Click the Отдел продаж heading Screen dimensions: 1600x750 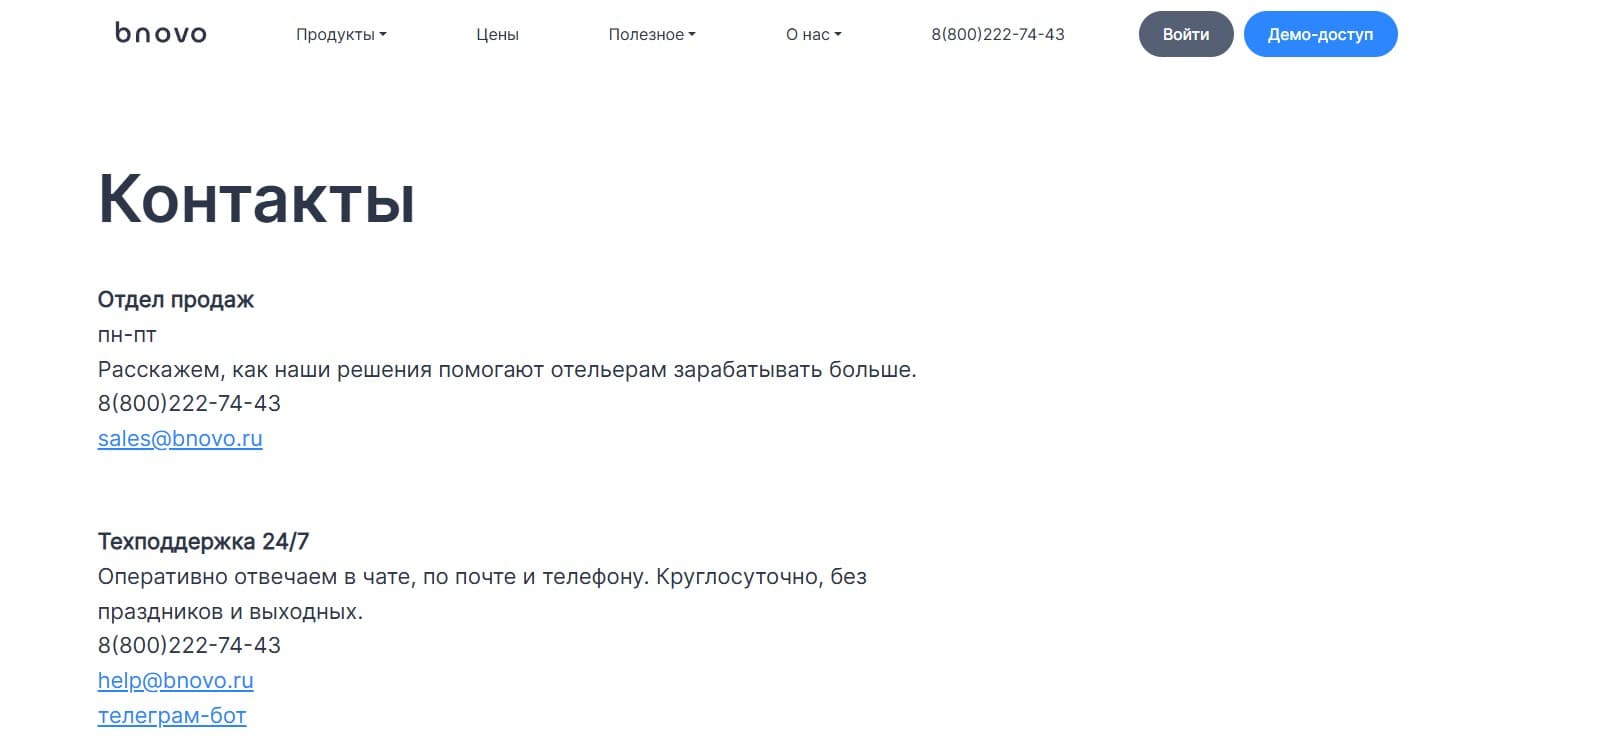176,300
